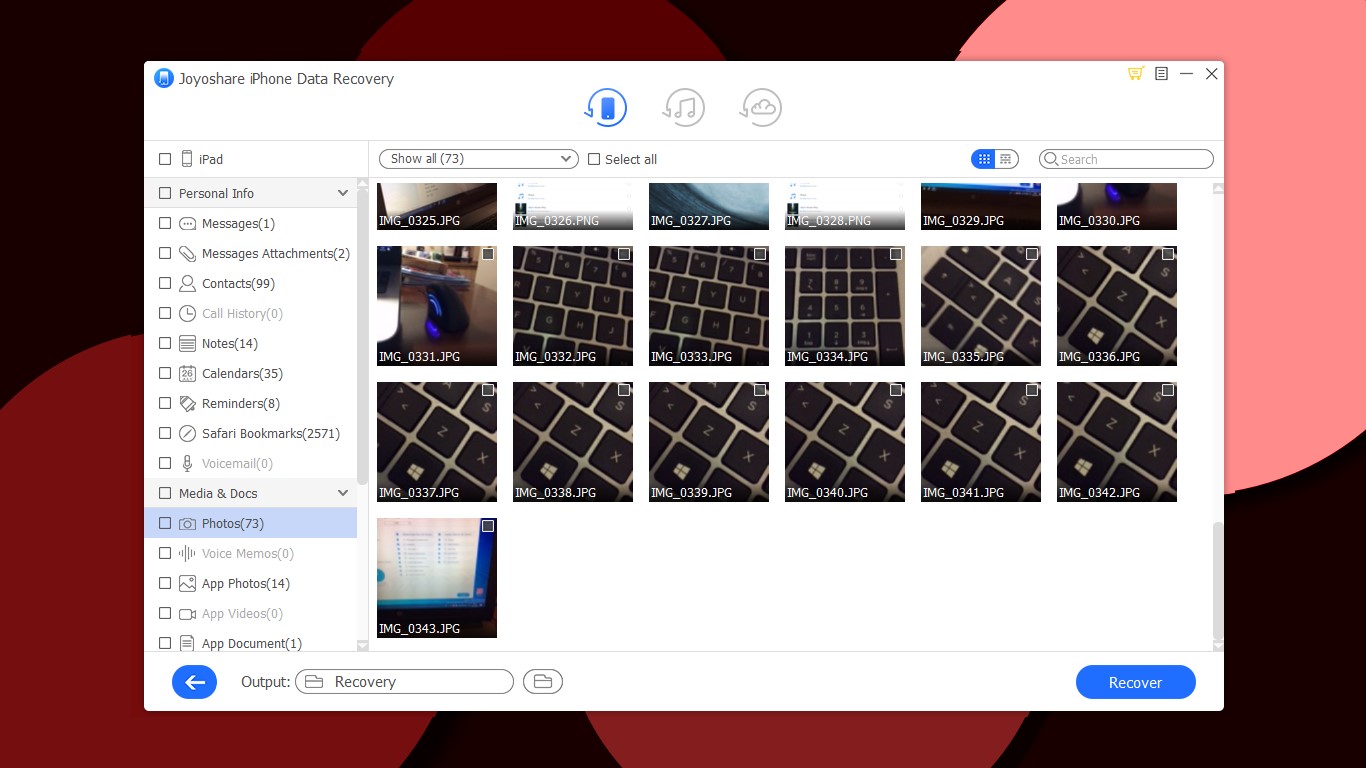
Task: Click the search magnifier icon
Action: click(1051, 159)
